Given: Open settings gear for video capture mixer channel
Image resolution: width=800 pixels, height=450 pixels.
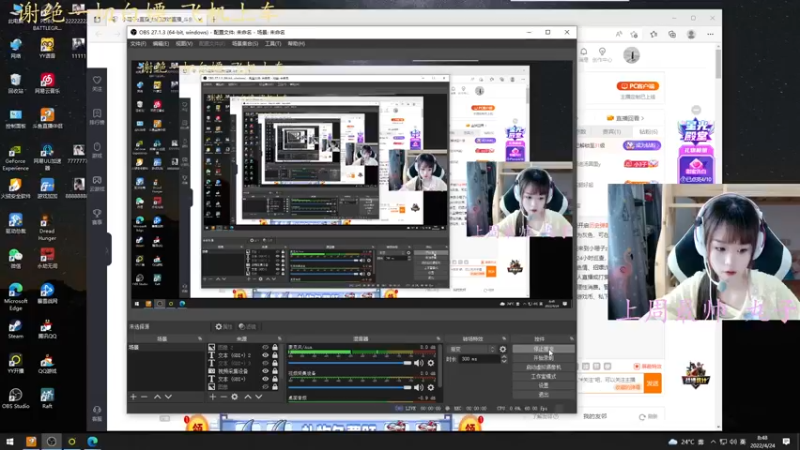Looking at the screenshot, I should tap(431, 387).
